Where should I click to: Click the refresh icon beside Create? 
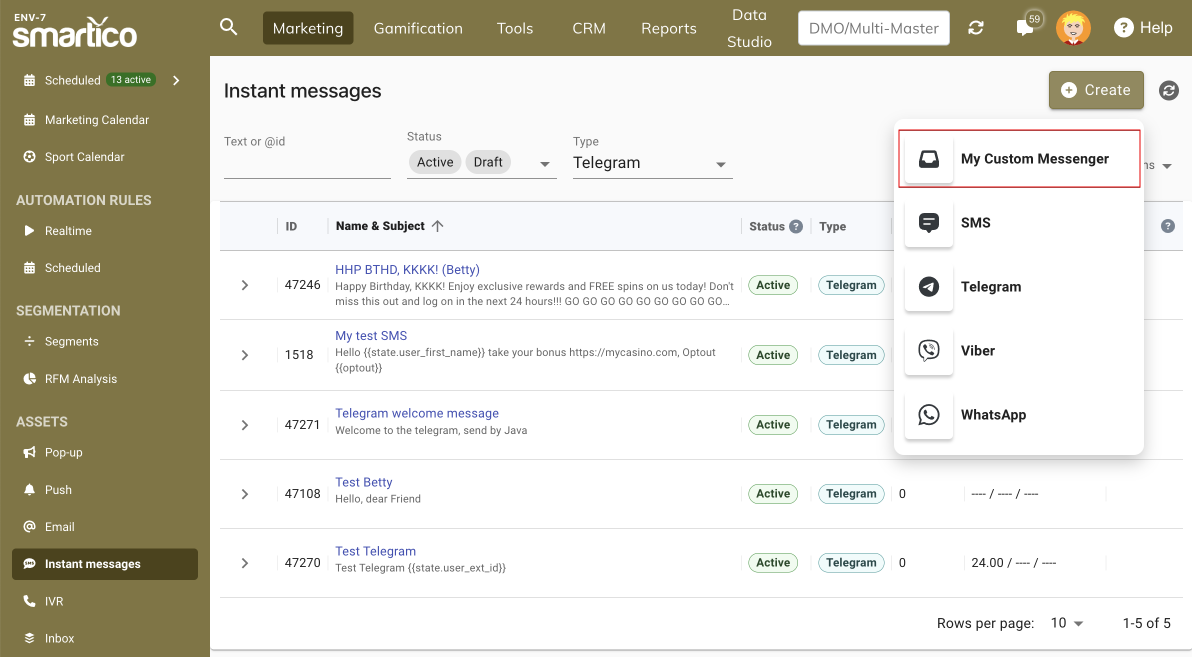coord(1168,91)
